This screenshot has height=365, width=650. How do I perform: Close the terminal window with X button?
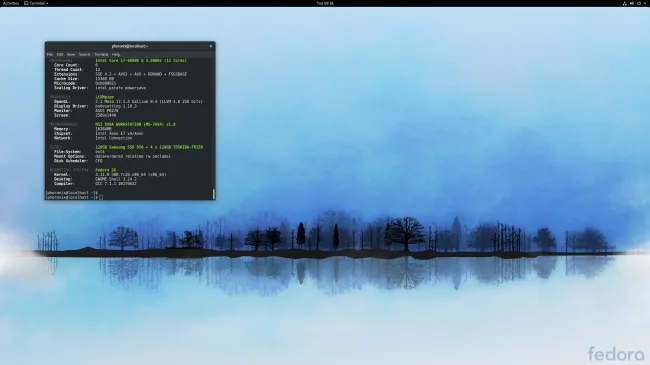211,46
